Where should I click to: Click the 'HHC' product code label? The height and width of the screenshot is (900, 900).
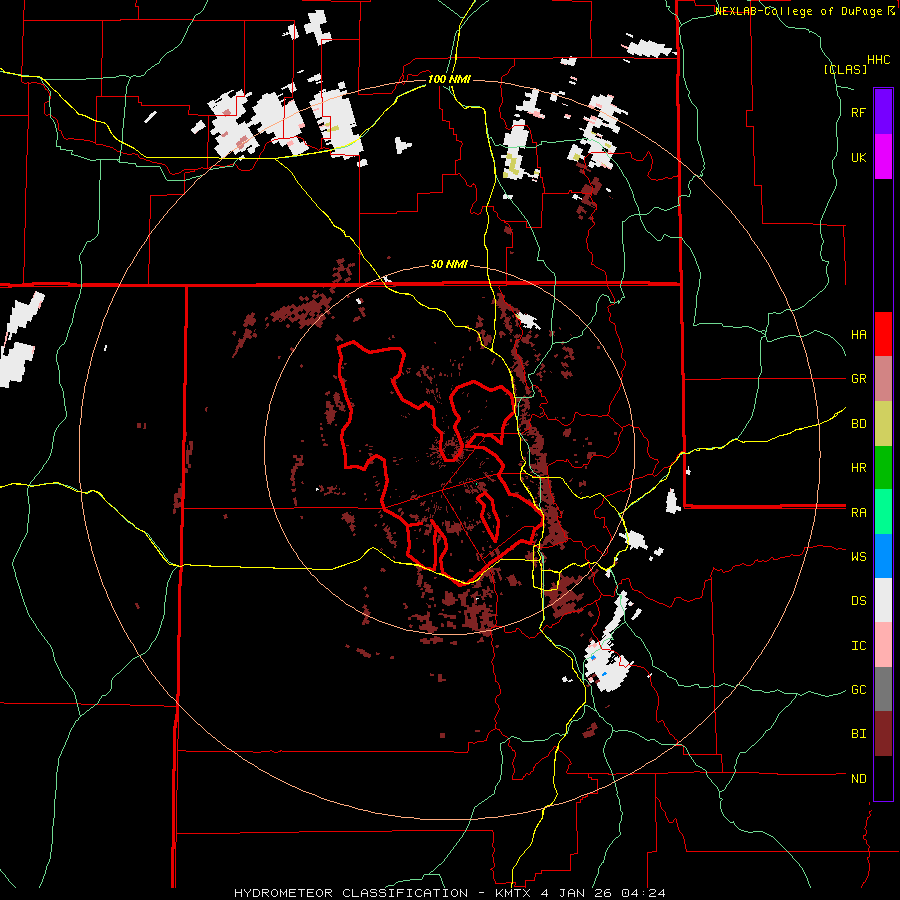pos(878,60)
